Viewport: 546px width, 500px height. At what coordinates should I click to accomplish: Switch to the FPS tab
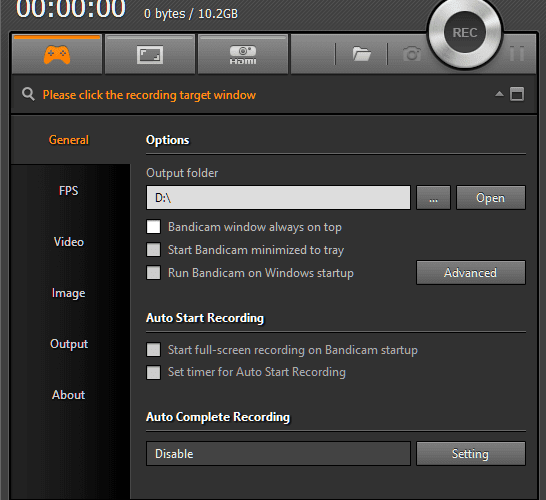[69, 191]
